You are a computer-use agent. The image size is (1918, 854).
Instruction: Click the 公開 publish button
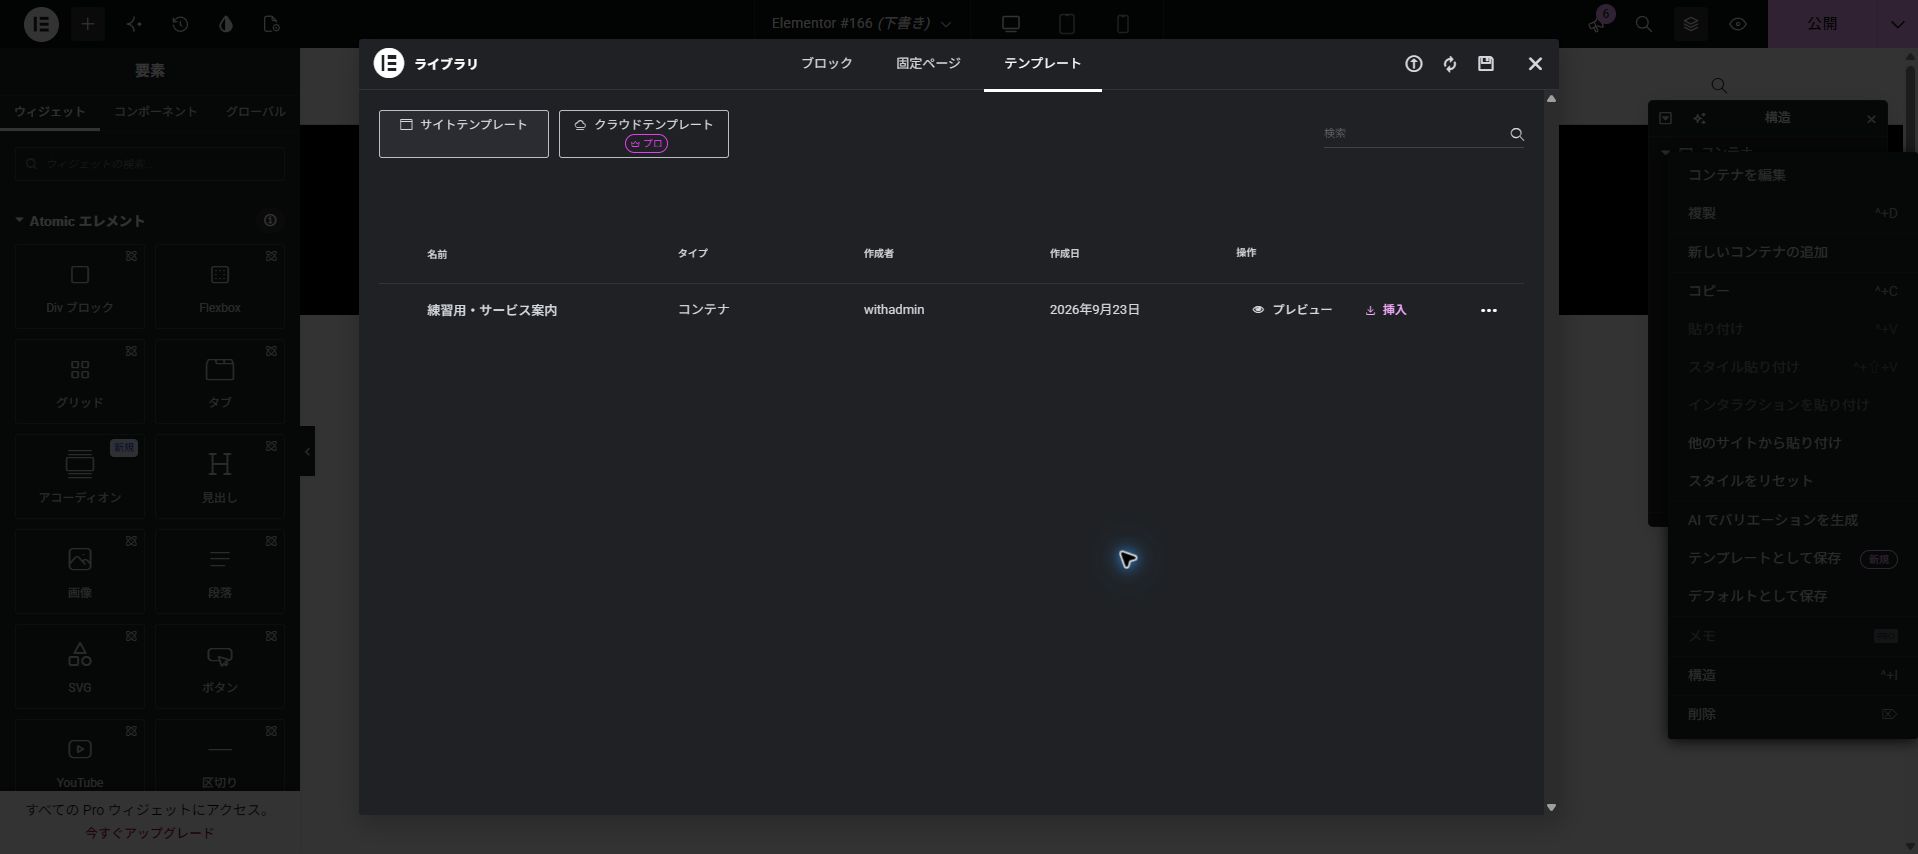(1823, 24)
